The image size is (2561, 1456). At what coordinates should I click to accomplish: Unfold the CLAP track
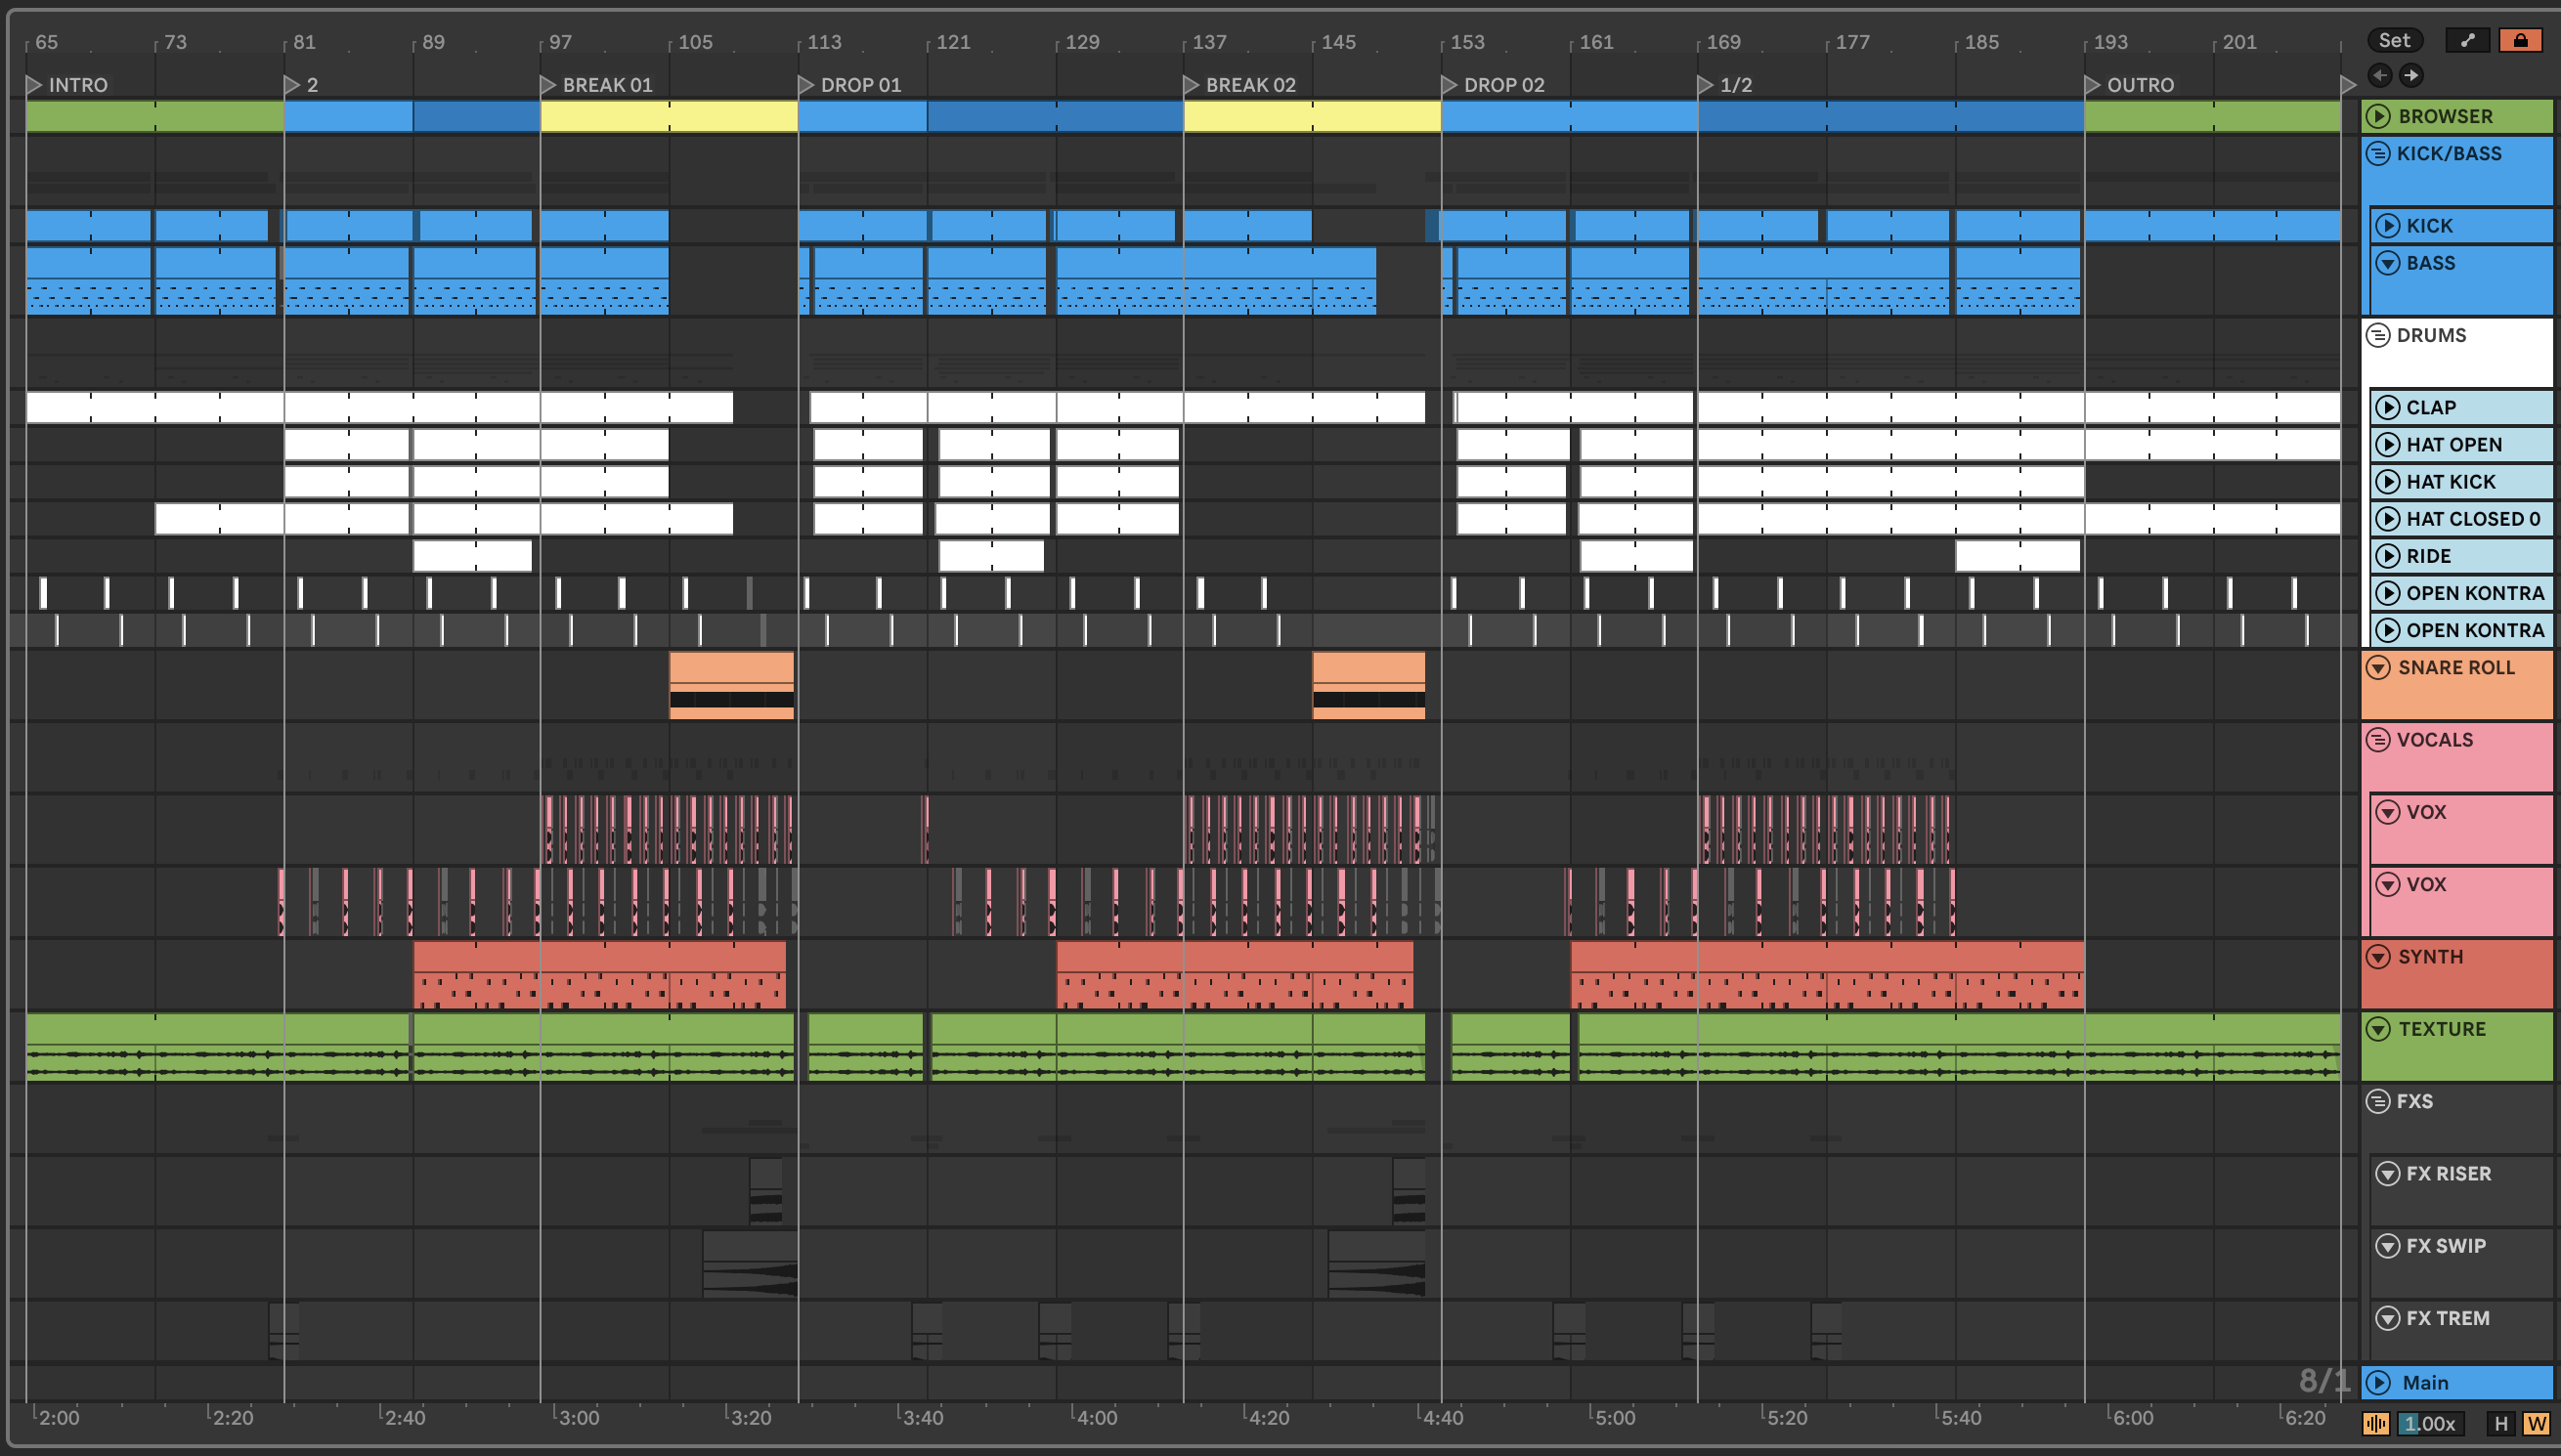pos(2388,407)
